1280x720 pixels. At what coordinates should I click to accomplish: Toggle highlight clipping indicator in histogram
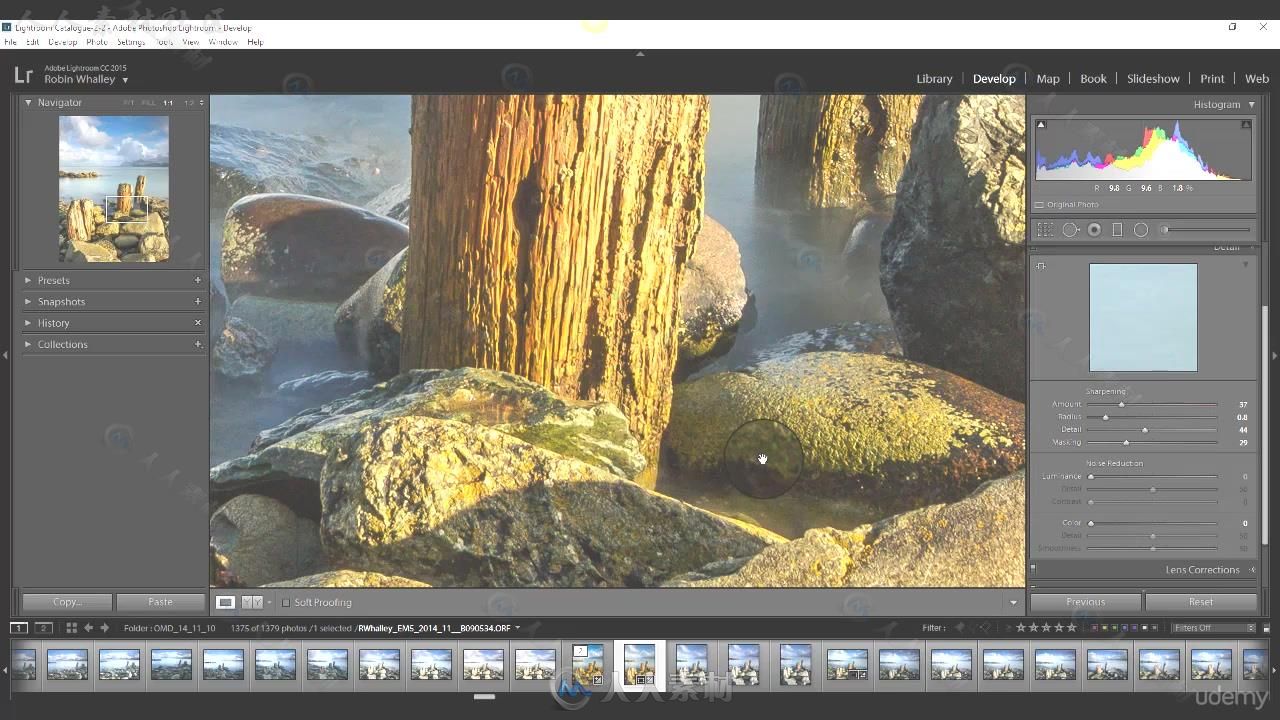tap(1246, 125)
